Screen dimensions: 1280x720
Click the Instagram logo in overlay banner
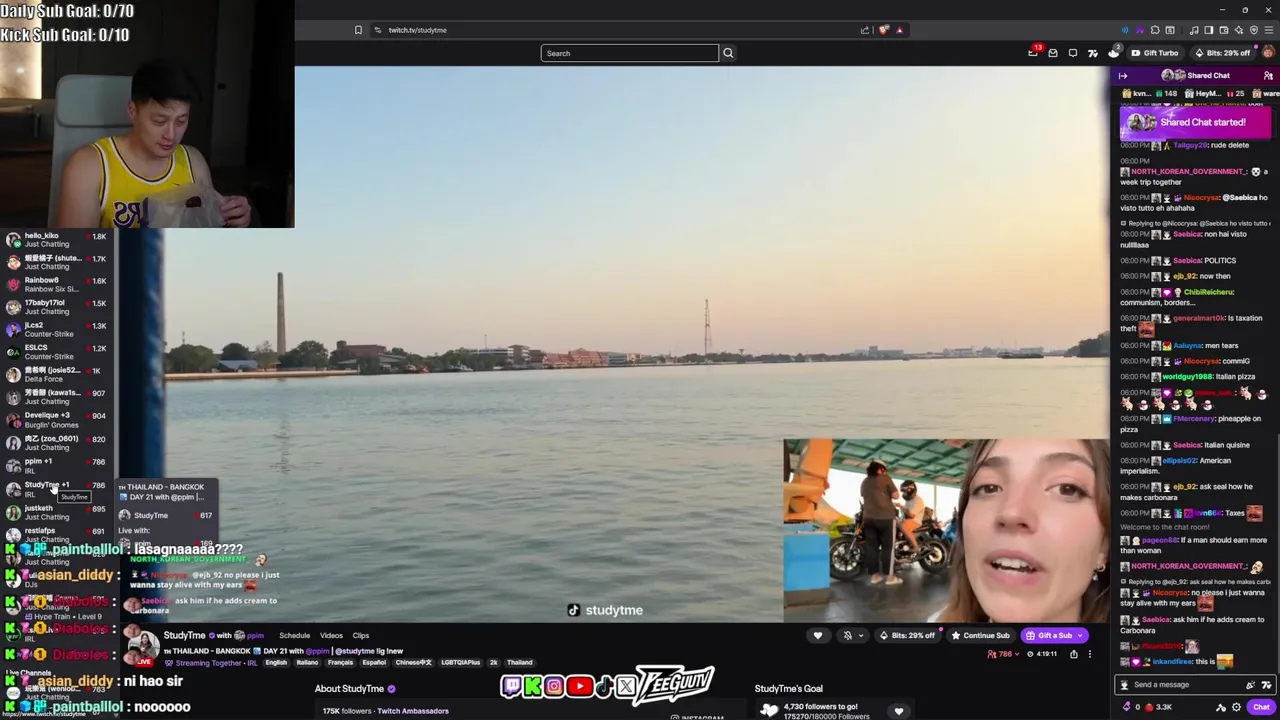[x=554, y=687]
